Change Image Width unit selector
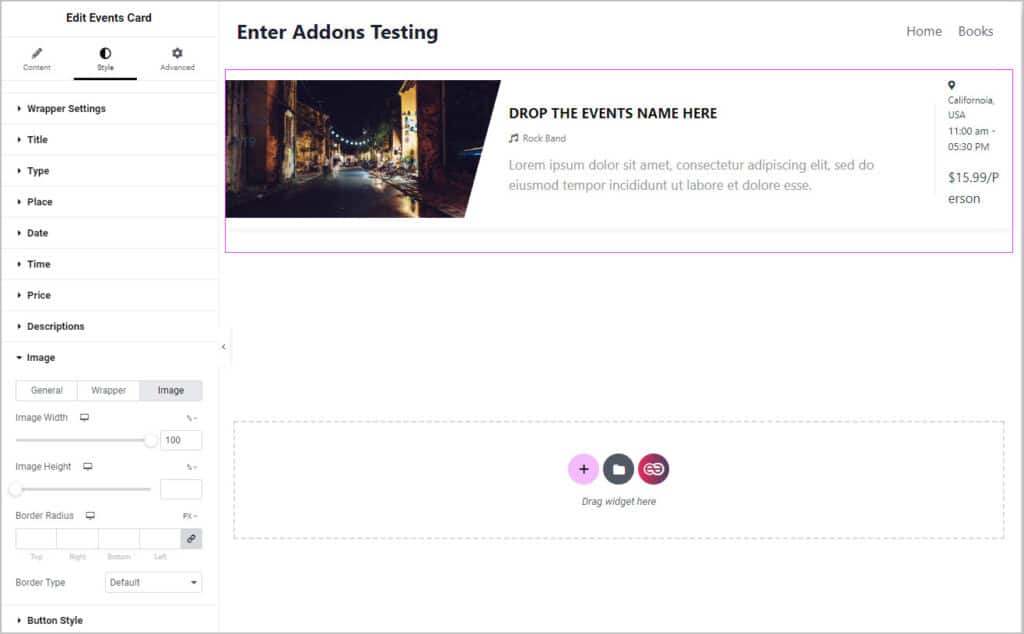Screen dimensions: 1024x634 pos(191,418)
